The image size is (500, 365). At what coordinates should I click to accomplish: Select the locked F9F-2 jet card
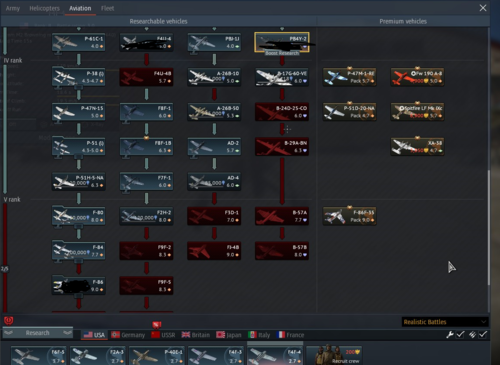146,251
